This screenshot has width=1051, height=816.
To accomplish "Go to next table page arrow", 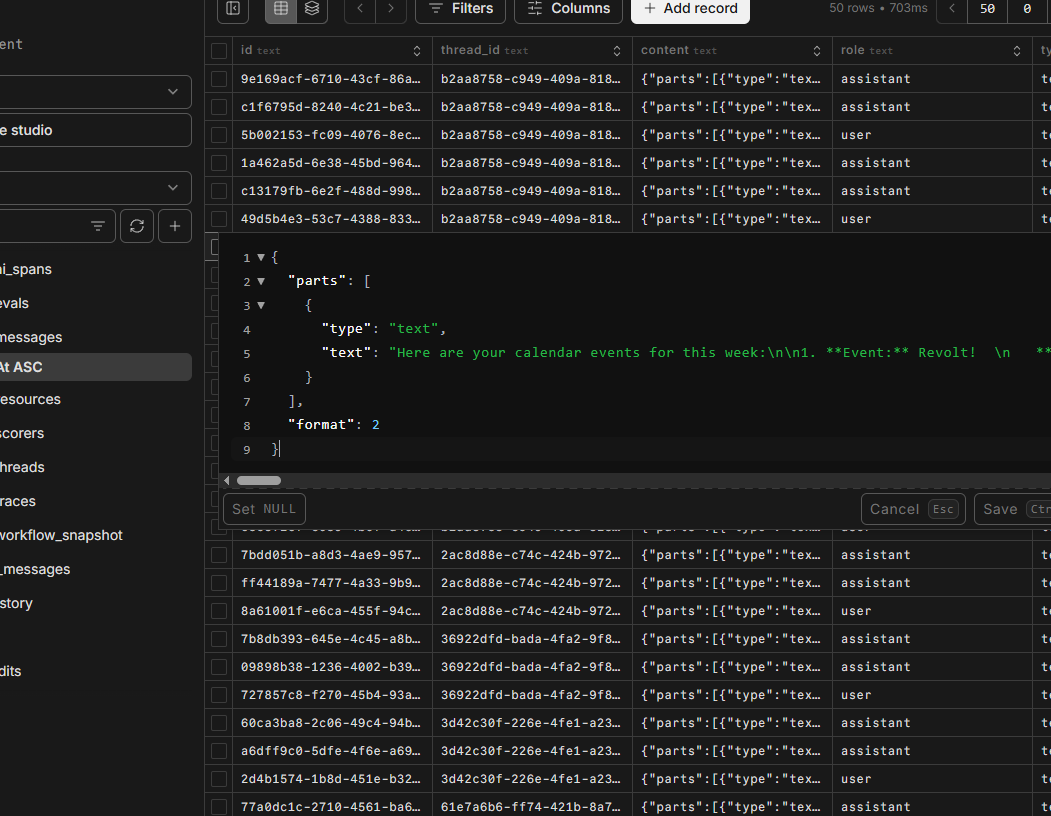I will pos(390,9).
